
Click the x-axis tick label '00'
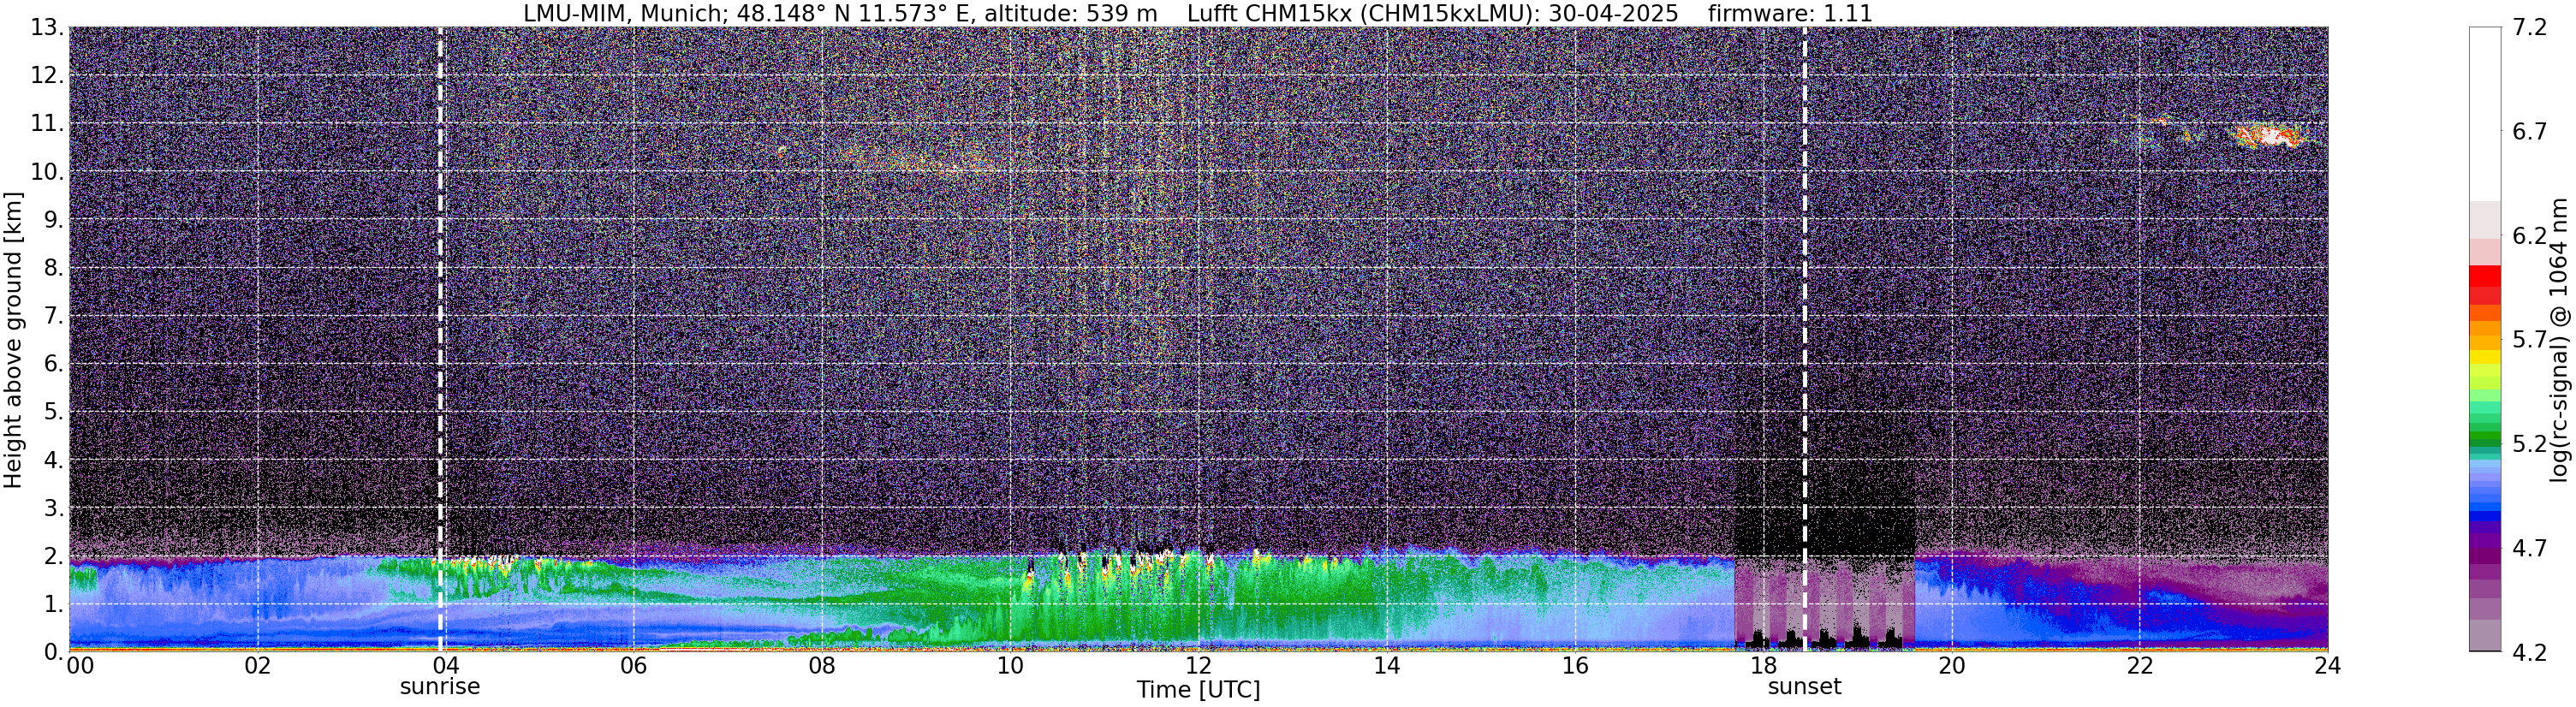click(80, 666)
